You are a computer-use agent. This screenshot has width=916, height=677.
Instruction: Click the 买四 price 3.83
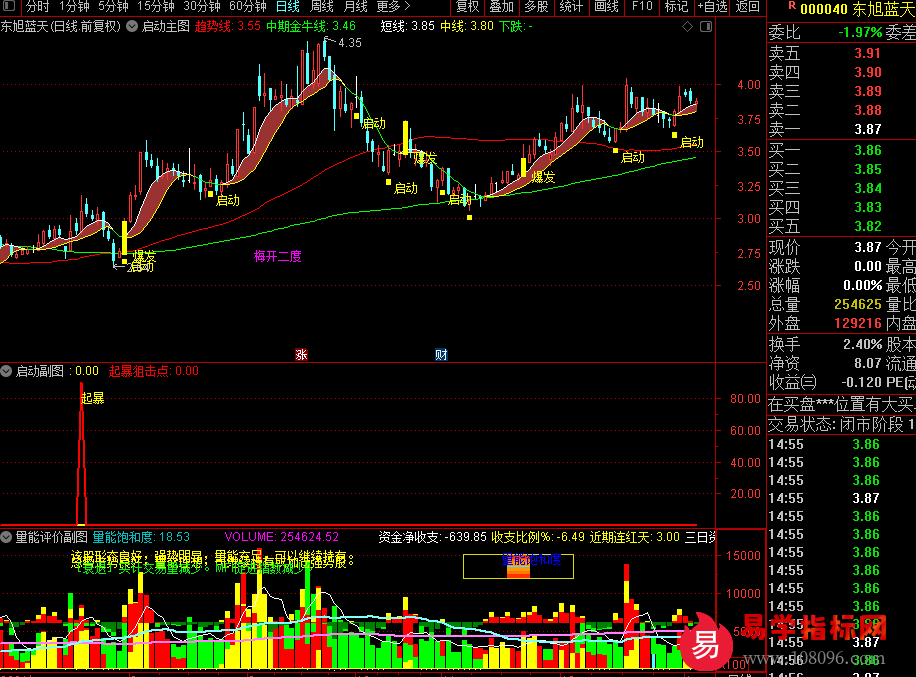pos(868,207)
